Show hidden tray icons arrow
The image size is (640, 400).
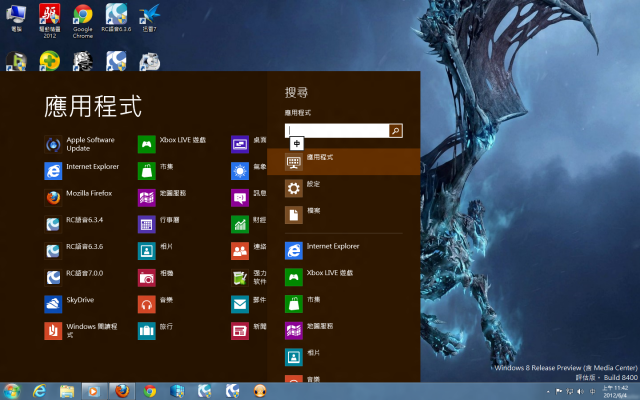click(548, 391)
